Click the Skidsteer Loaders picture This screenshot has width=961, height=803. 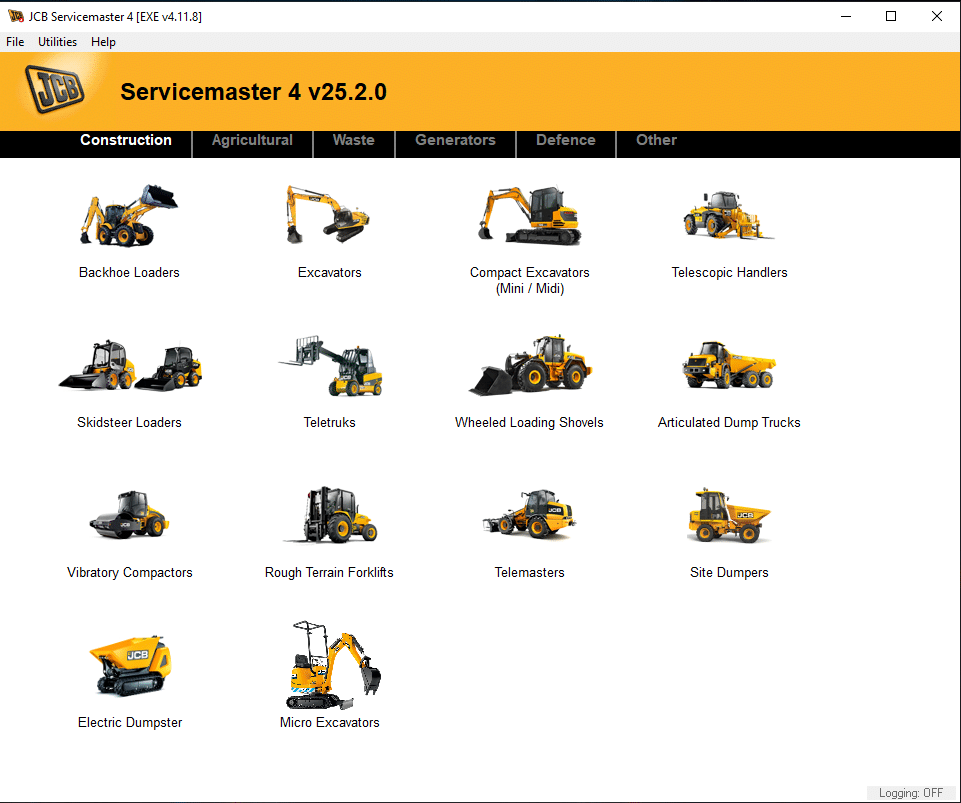129,366
